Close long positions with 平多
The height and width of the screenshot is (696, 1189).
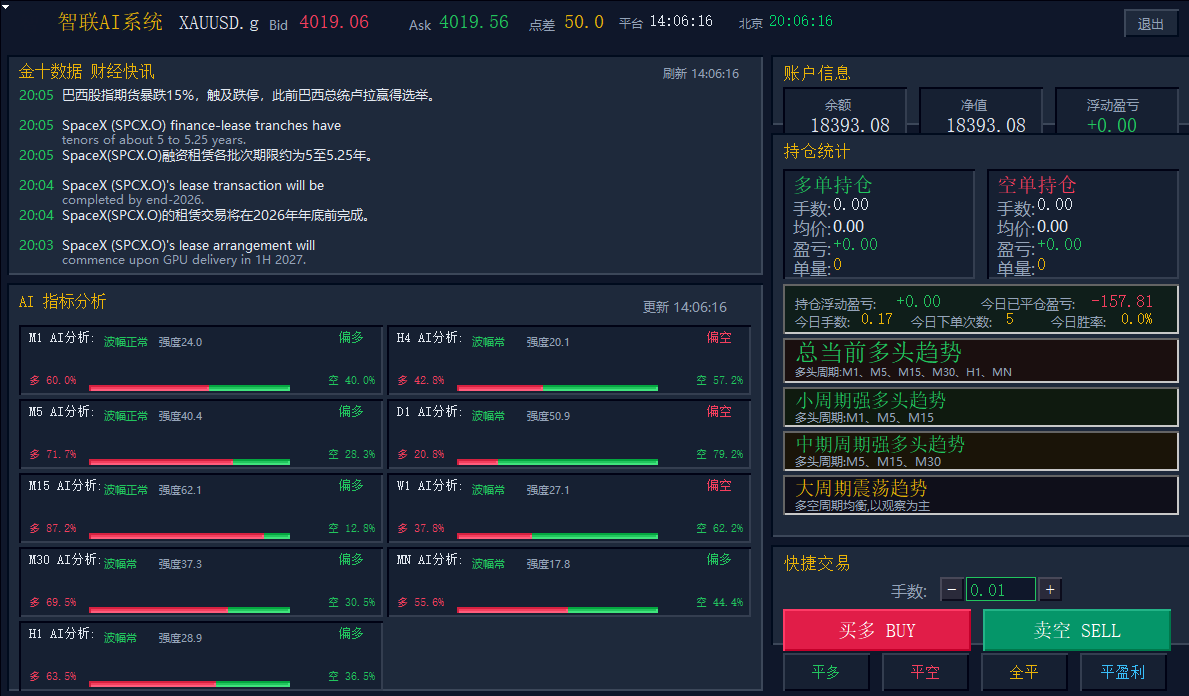[x=826, y=672]
